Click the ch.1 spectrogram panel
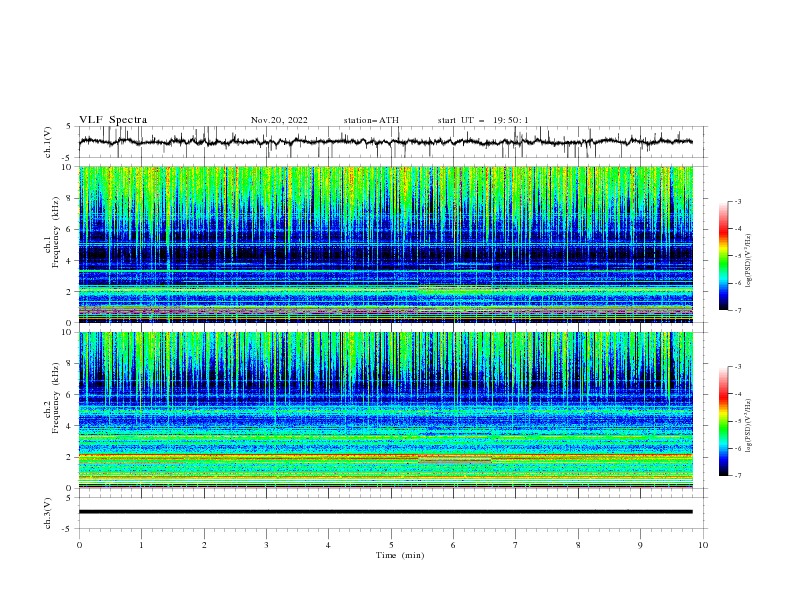792x612 pixels. coord(386,244)
